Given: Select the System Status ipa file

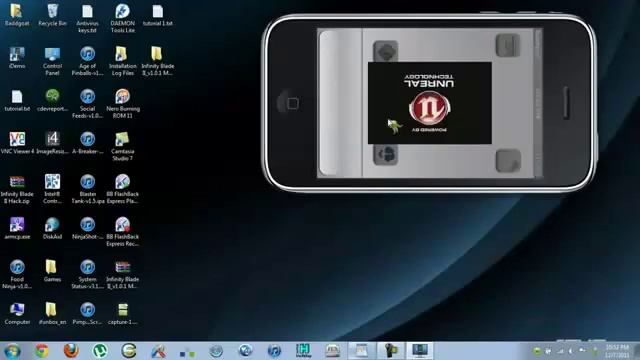Looking at the screenshot, I should pos(87,274).
